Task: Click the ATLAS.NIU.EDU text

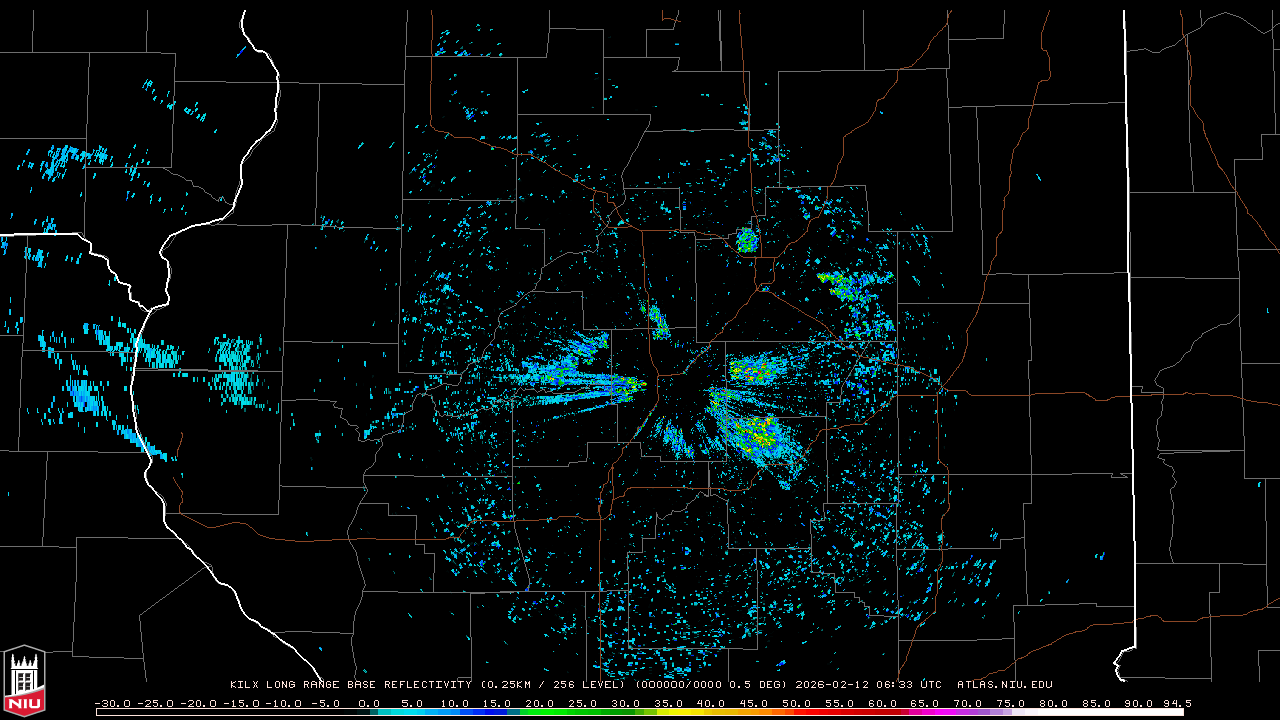Action: click(1005, 685)
